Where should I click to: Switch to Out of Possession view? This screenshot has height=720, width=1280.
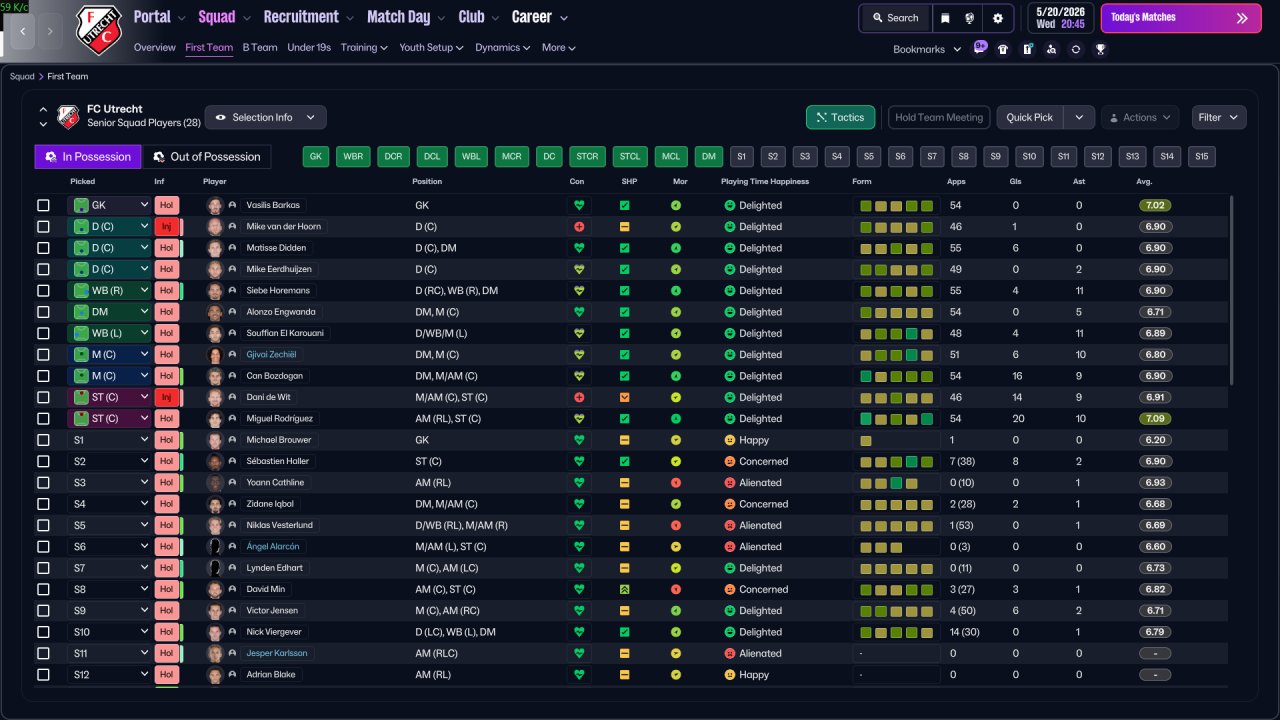pyautogui.click(x=206, y=157)
